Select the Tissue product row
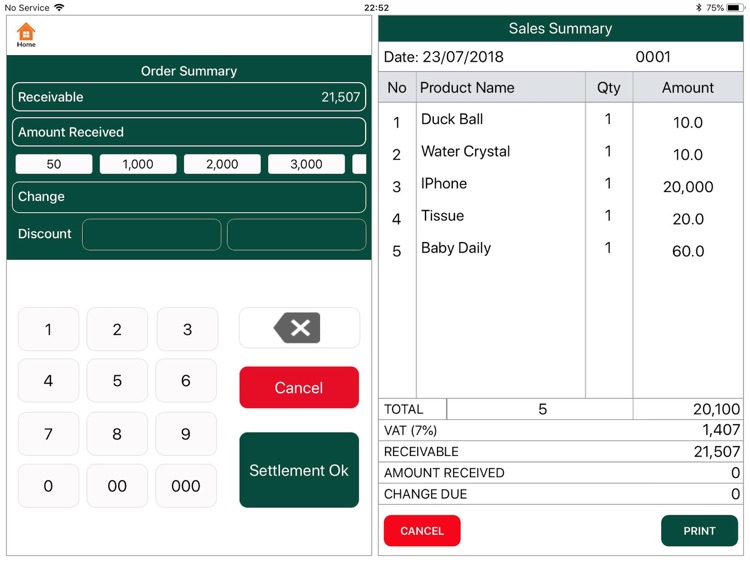The width and height of the screenshot is (750, 562). pyautogui.click(x=561, y=216)
